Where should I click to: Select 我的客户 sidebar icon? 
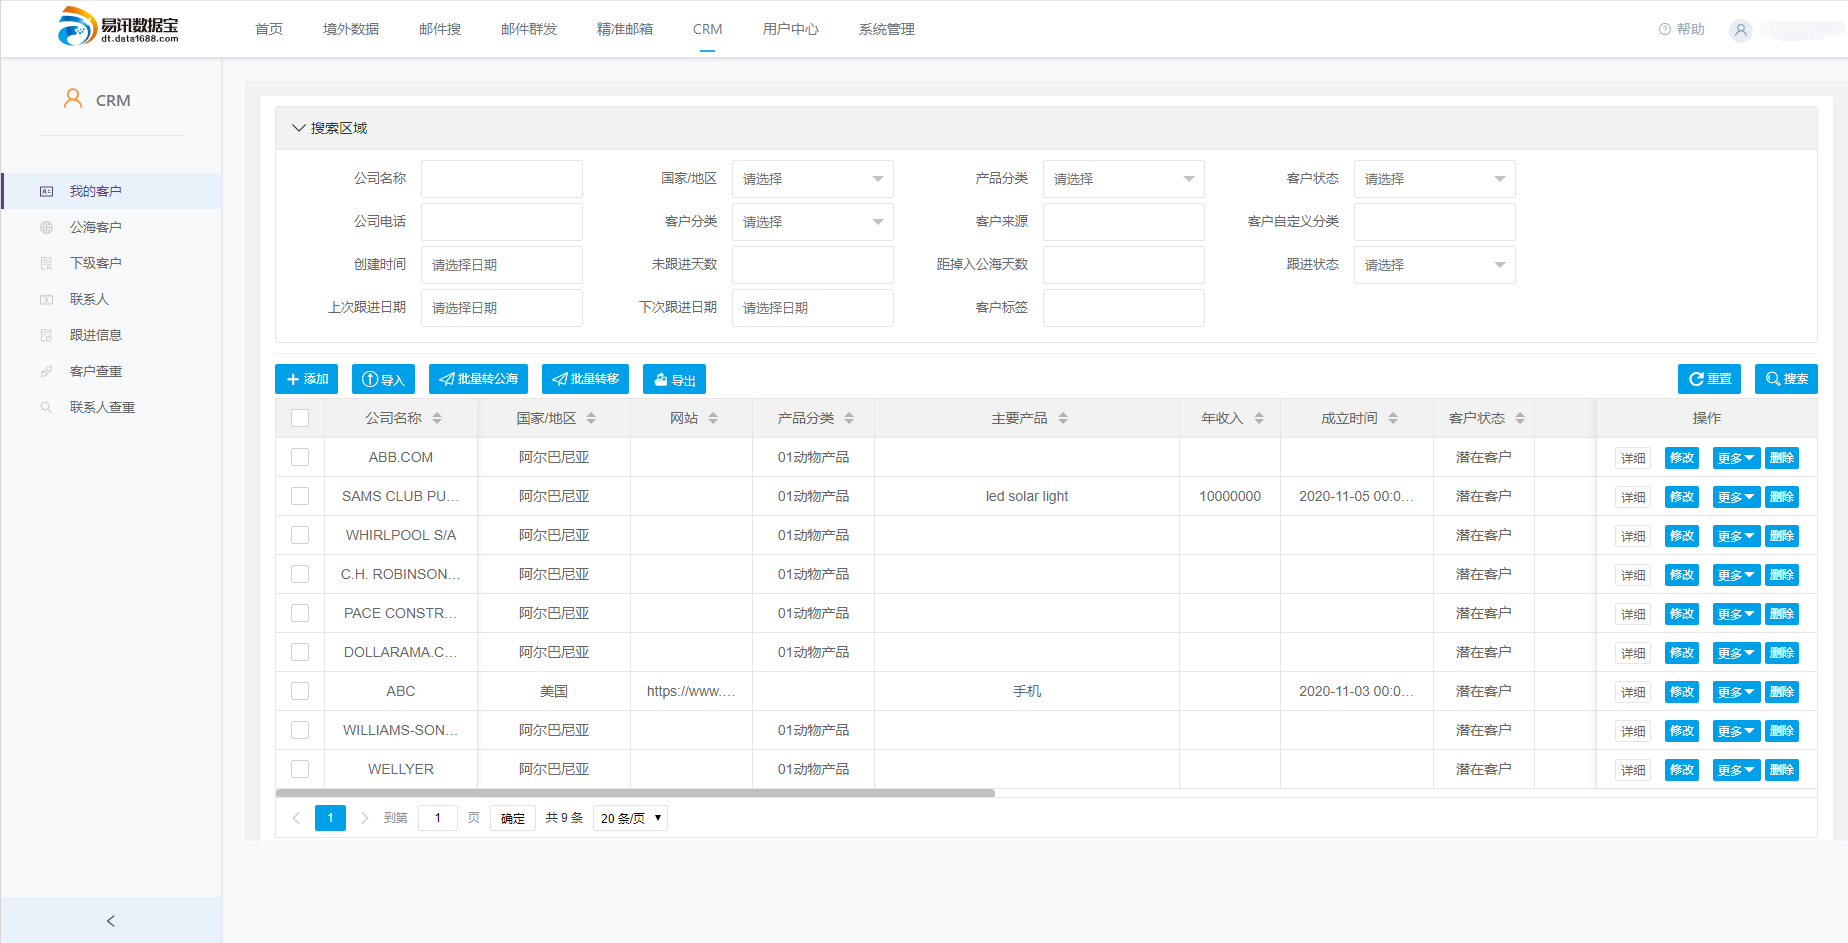click(x=46, y=191)
